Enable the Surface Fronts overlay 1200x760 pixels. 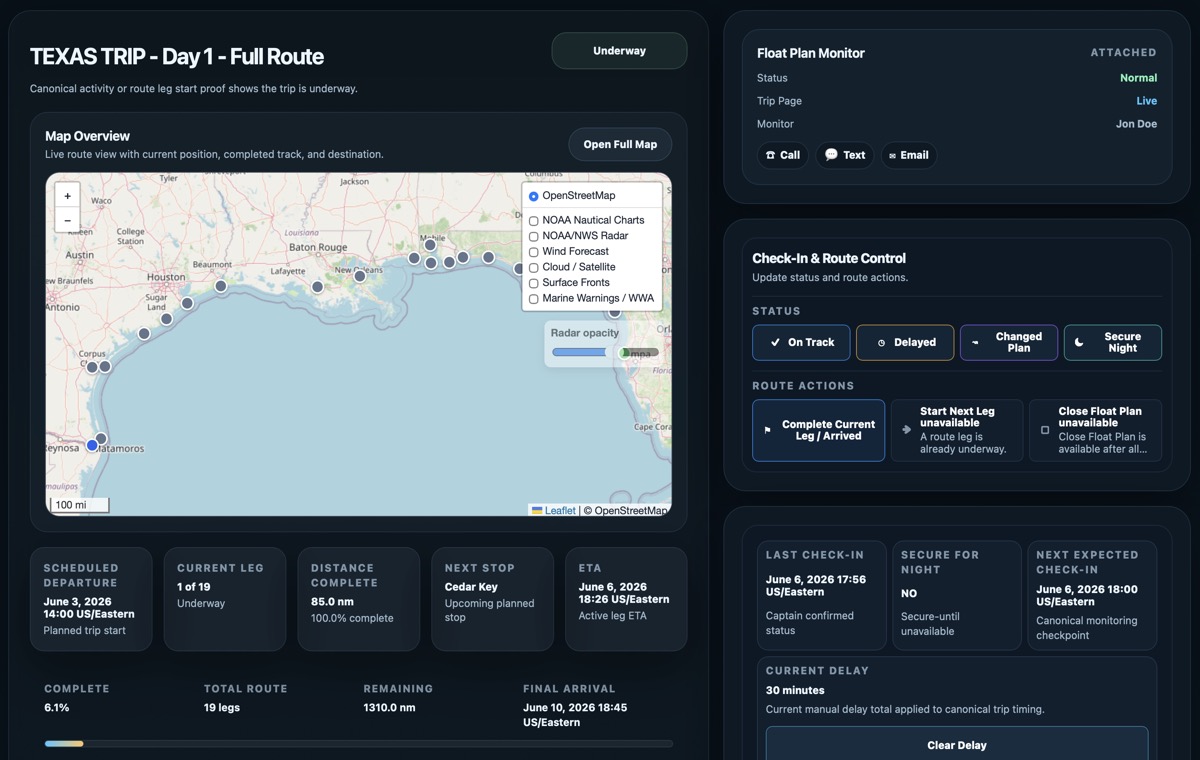click(534, 283)
